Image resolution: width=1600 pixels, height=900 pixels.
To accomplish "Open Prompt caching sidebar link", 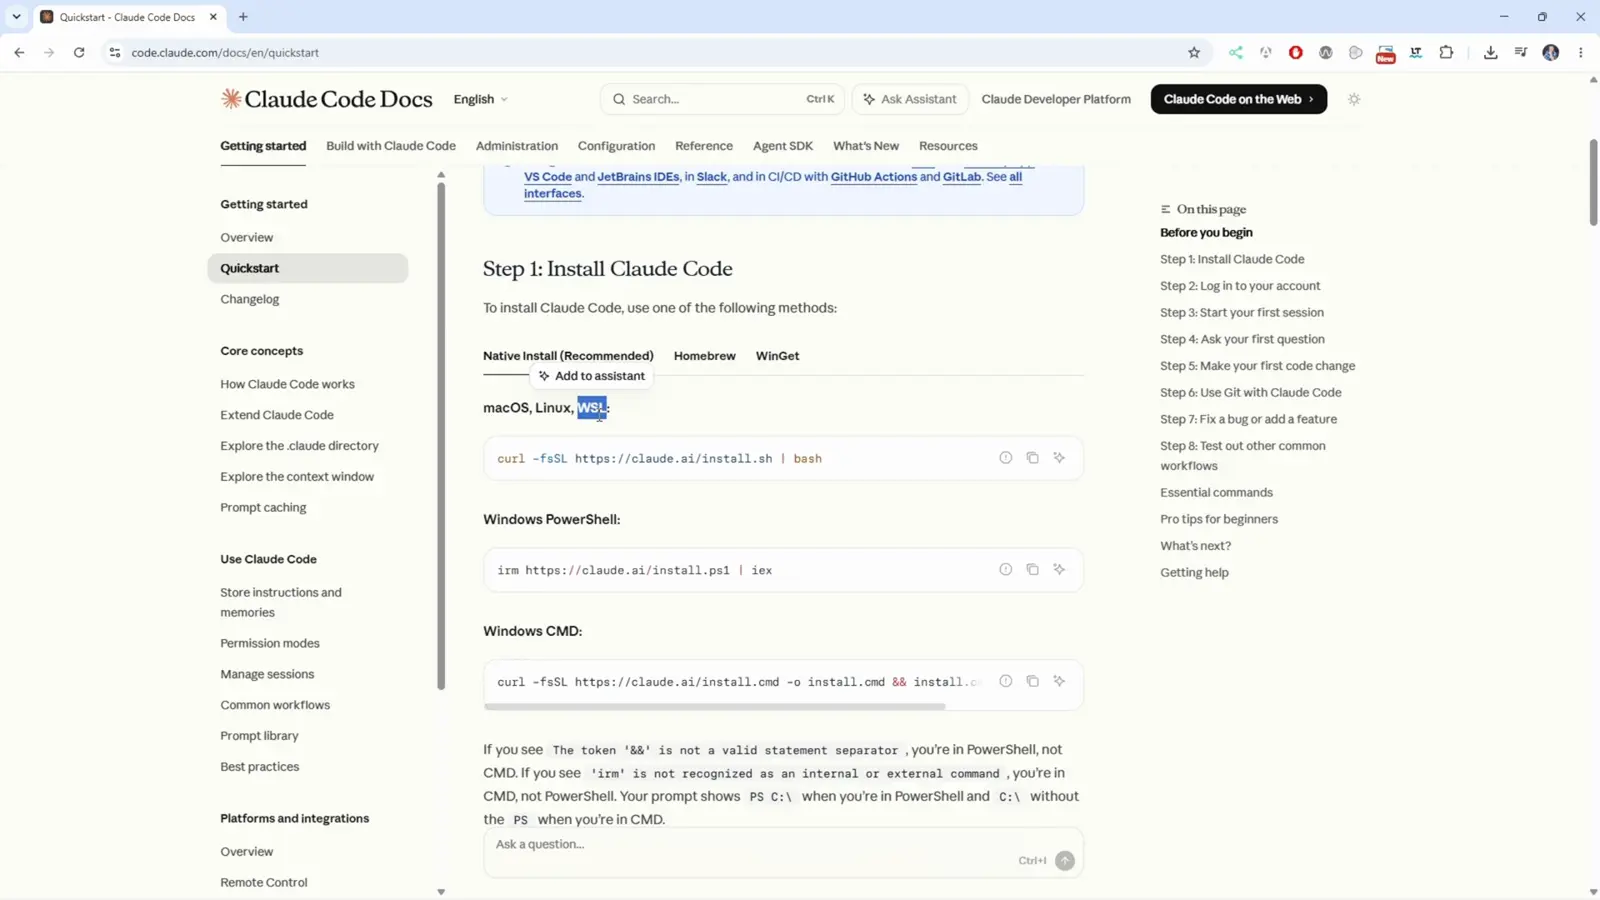I will tap(264, 507).
